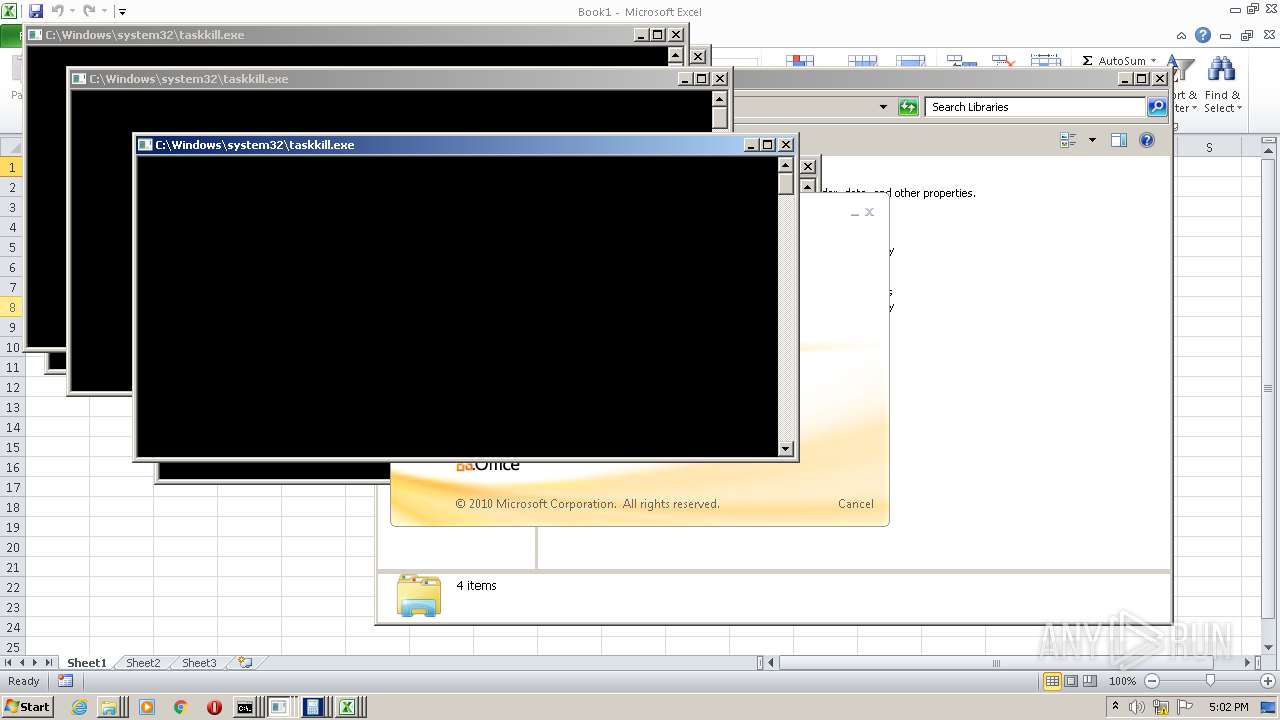1280x720 pixels.
Task: Open Internet Explorer from the taskbar
Action: [81, 707]
